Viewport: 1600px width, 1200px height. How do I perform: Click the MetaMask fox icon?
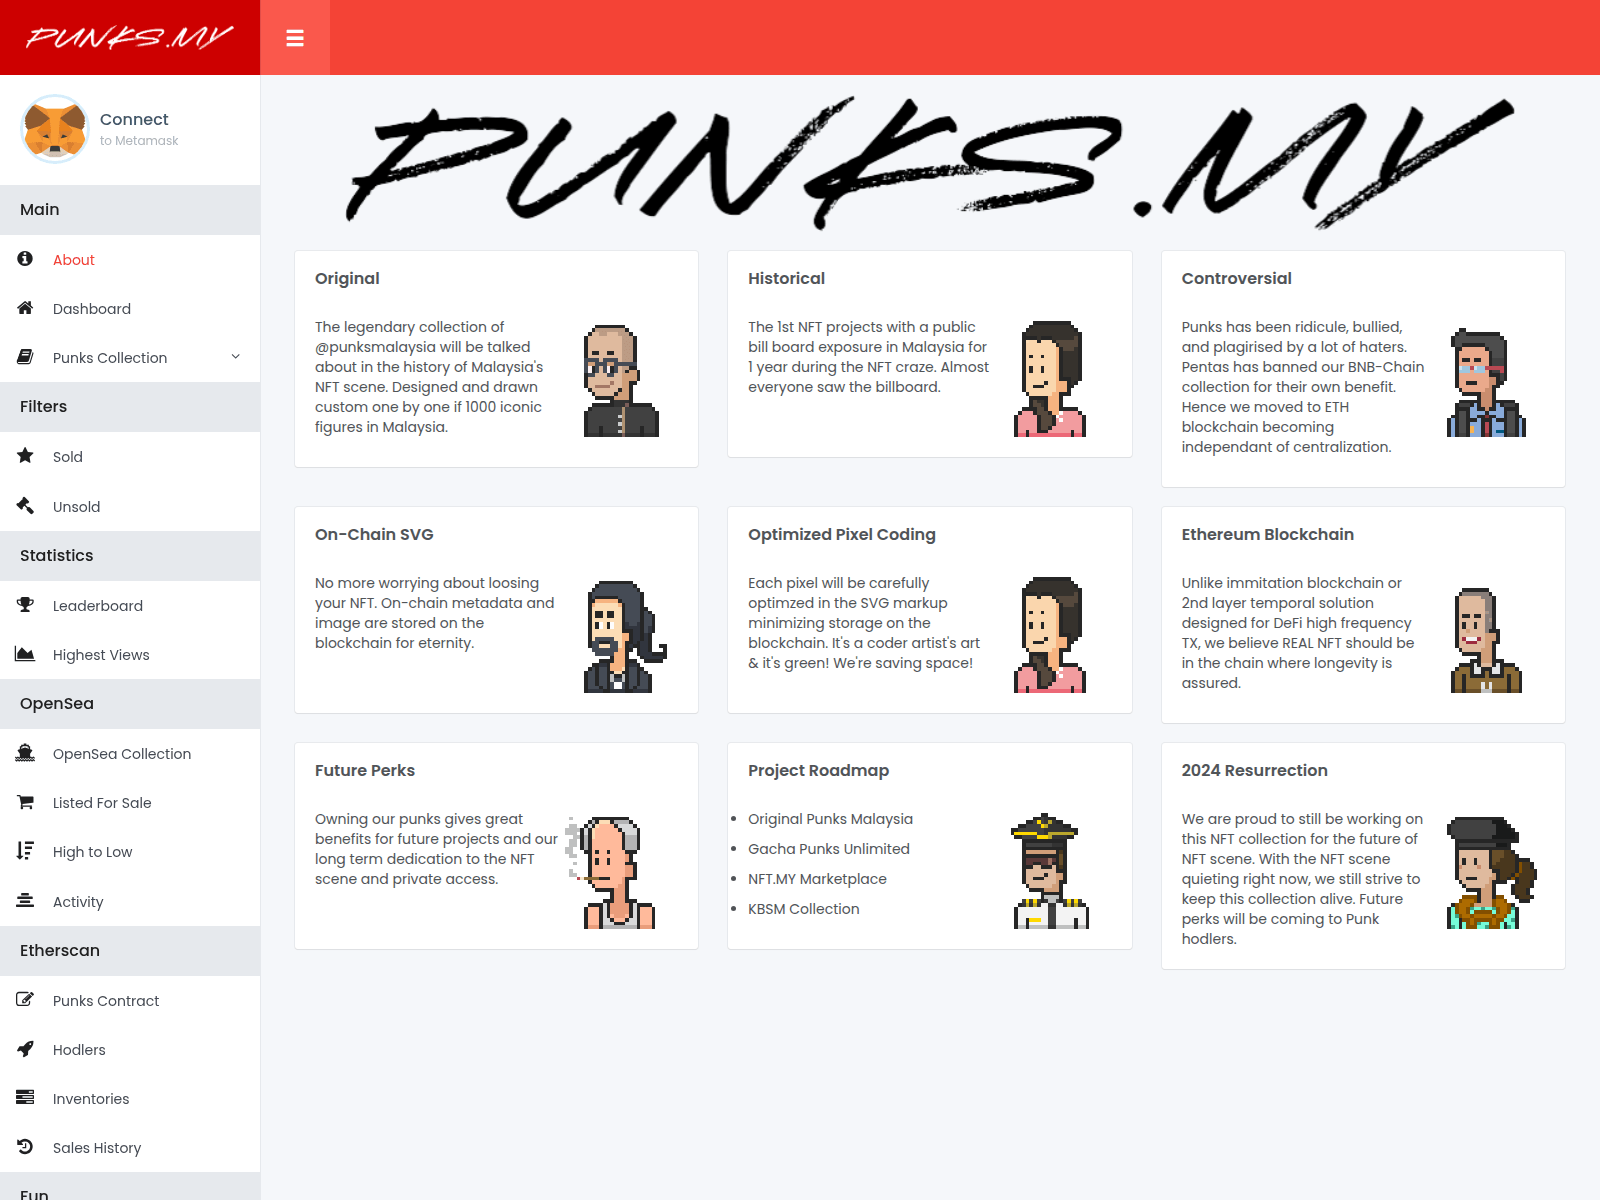[55, 129]
